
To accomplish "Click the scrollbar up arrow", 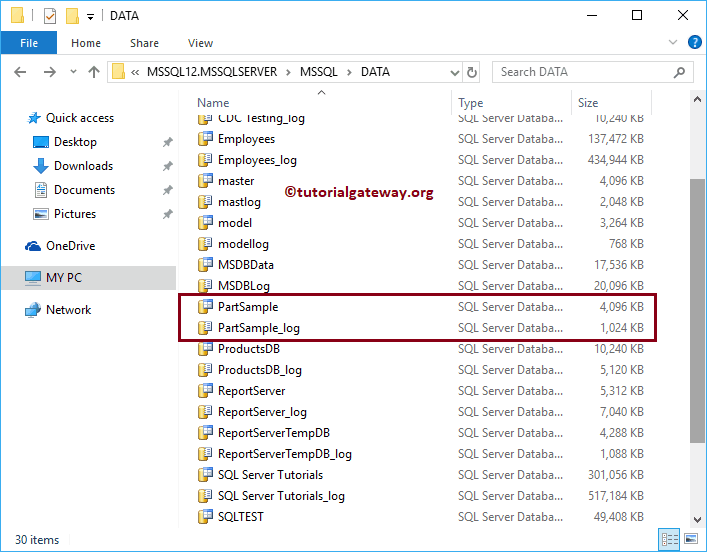I will pyautogui.click(x=697, y=99).
